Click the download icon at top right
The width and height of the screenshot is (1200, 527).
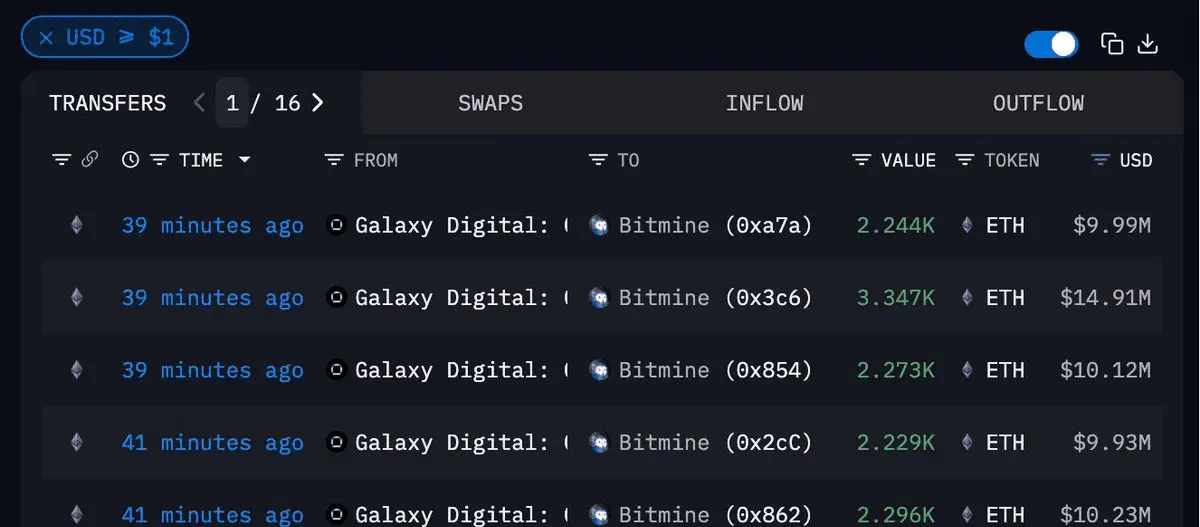point(1148,44)
